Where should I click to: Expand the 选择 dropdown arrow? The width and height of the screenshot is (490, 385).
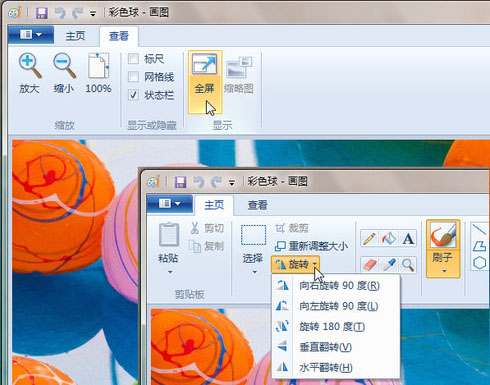pyautogui.click(x=255, y=272)
